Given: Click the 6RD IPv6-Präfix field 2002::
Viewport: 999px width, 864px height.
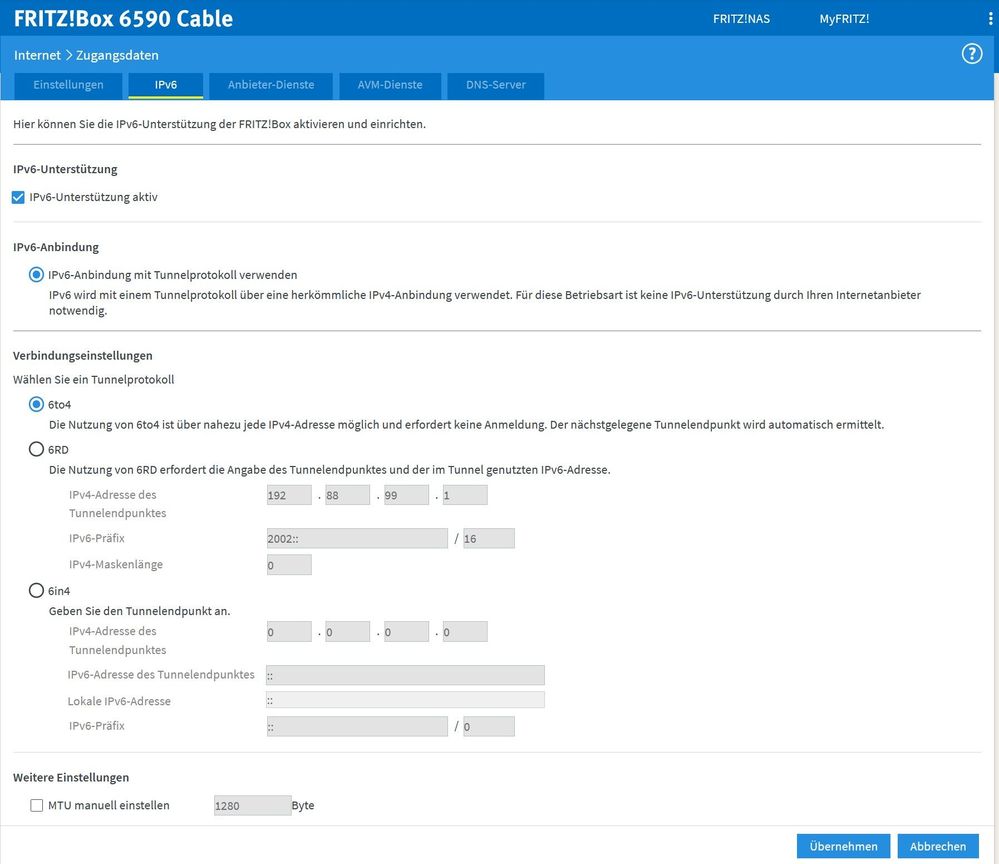Looking at the screenshot, I should coord(357,538).
